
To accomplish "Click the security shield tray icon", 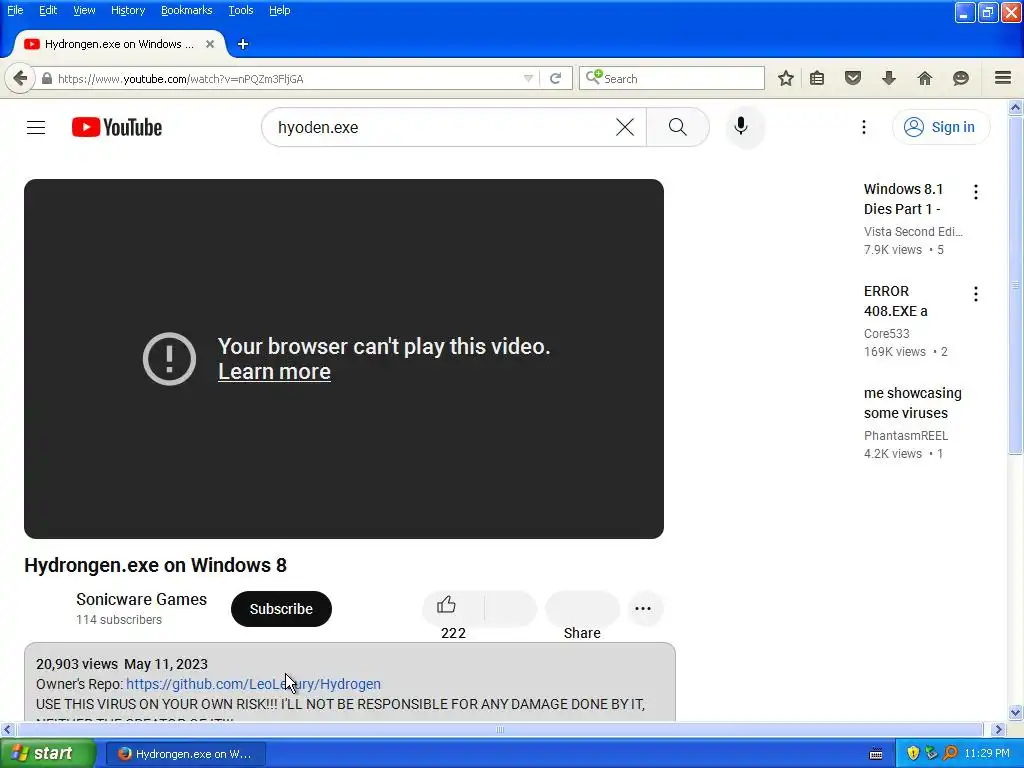I will point(912,753).
